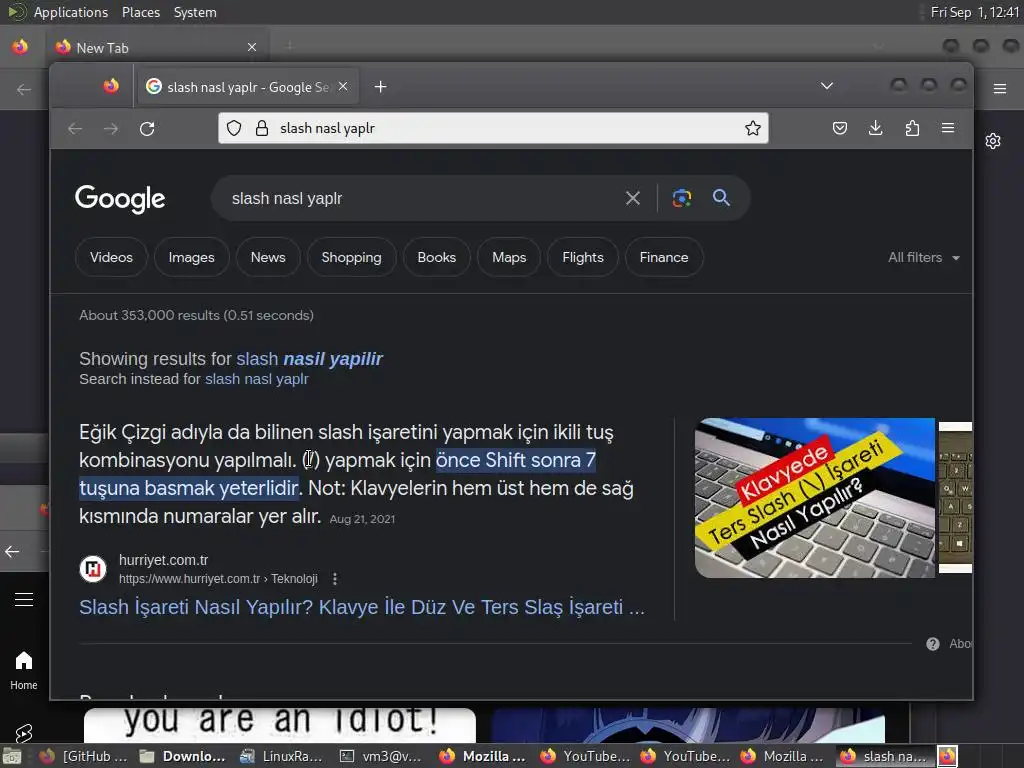1024x768 pixels.
Task: Click the Firefox View icon in the tab bar
Action: tap(111, 86)
